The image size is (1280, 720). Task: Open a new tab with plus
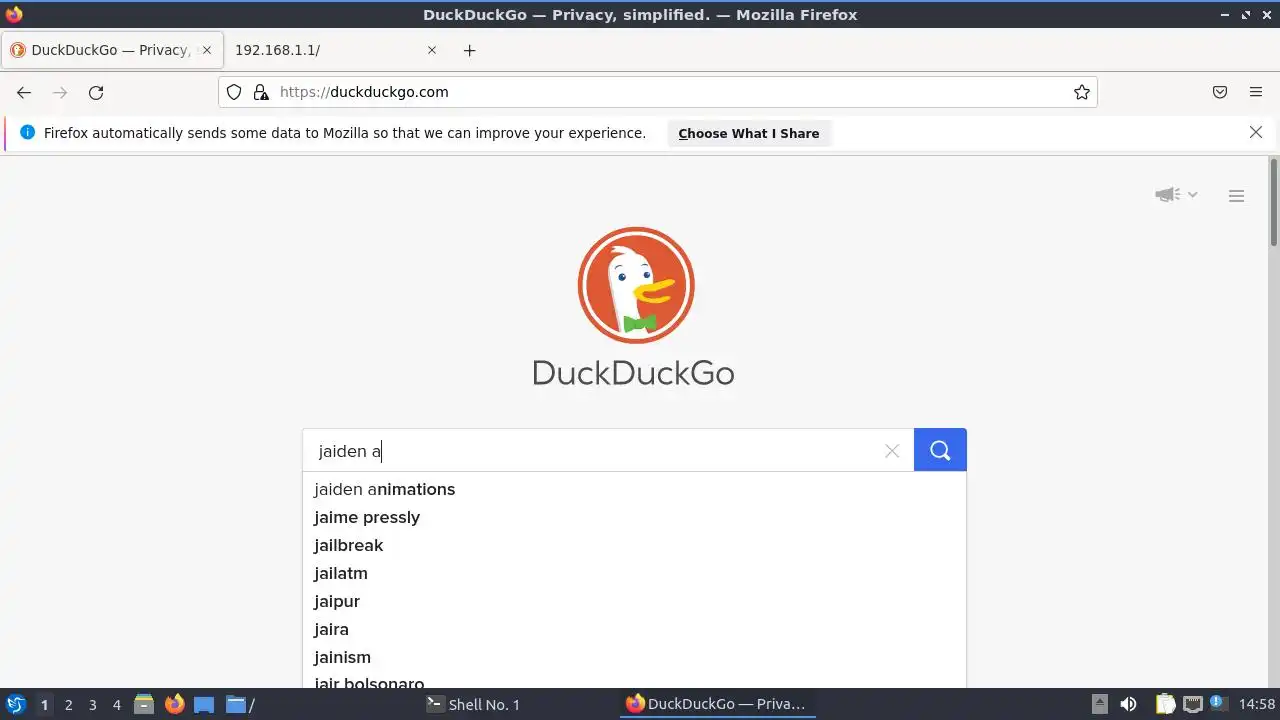[x=469, y=50]
